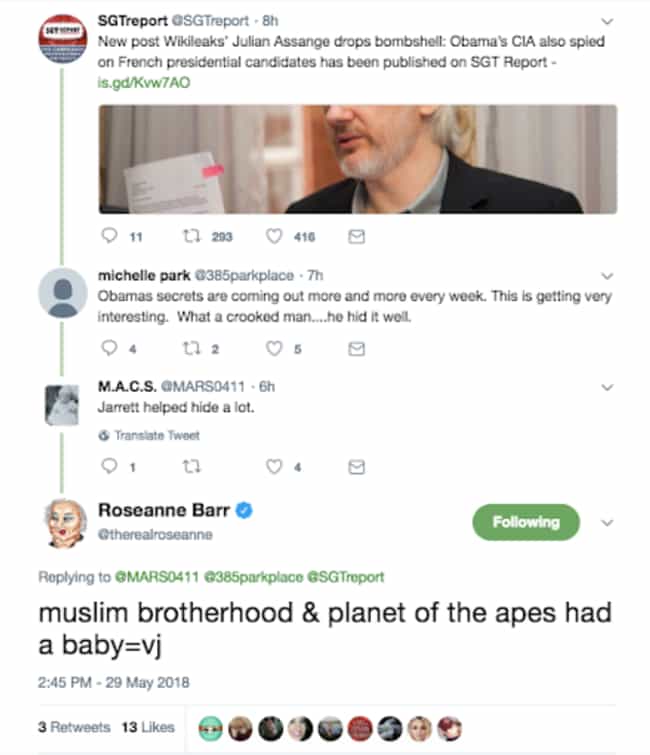Open the is.gd/Kvw7AO link

click(144, 83)
